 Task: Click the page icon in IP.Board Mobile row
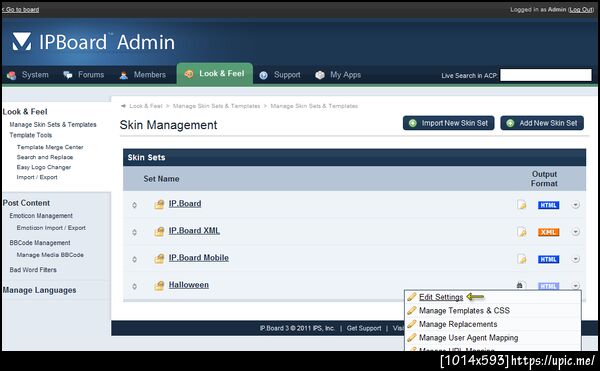522,259
